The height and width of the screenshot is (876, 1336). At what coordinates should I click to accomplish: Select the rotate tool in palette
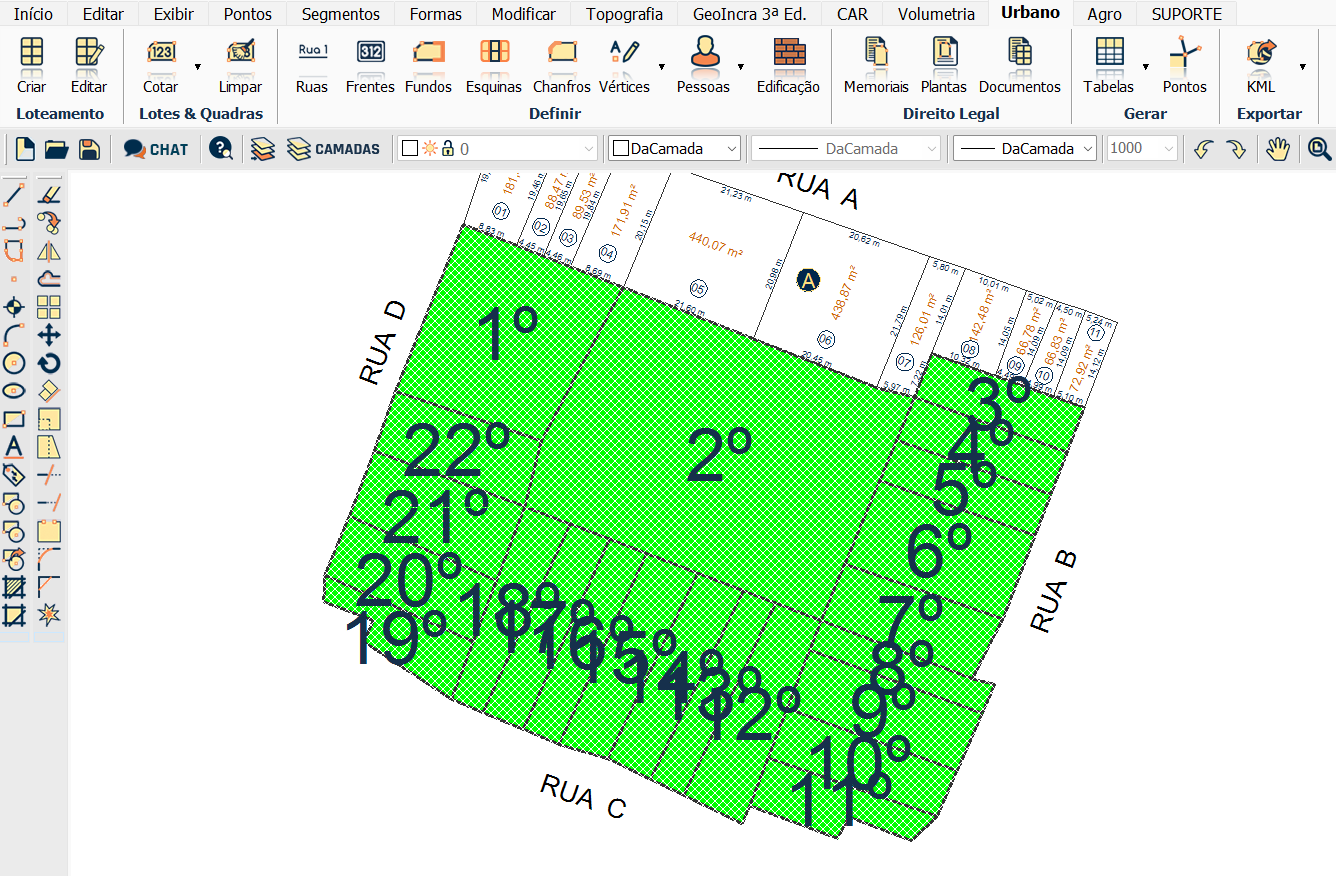49,363
